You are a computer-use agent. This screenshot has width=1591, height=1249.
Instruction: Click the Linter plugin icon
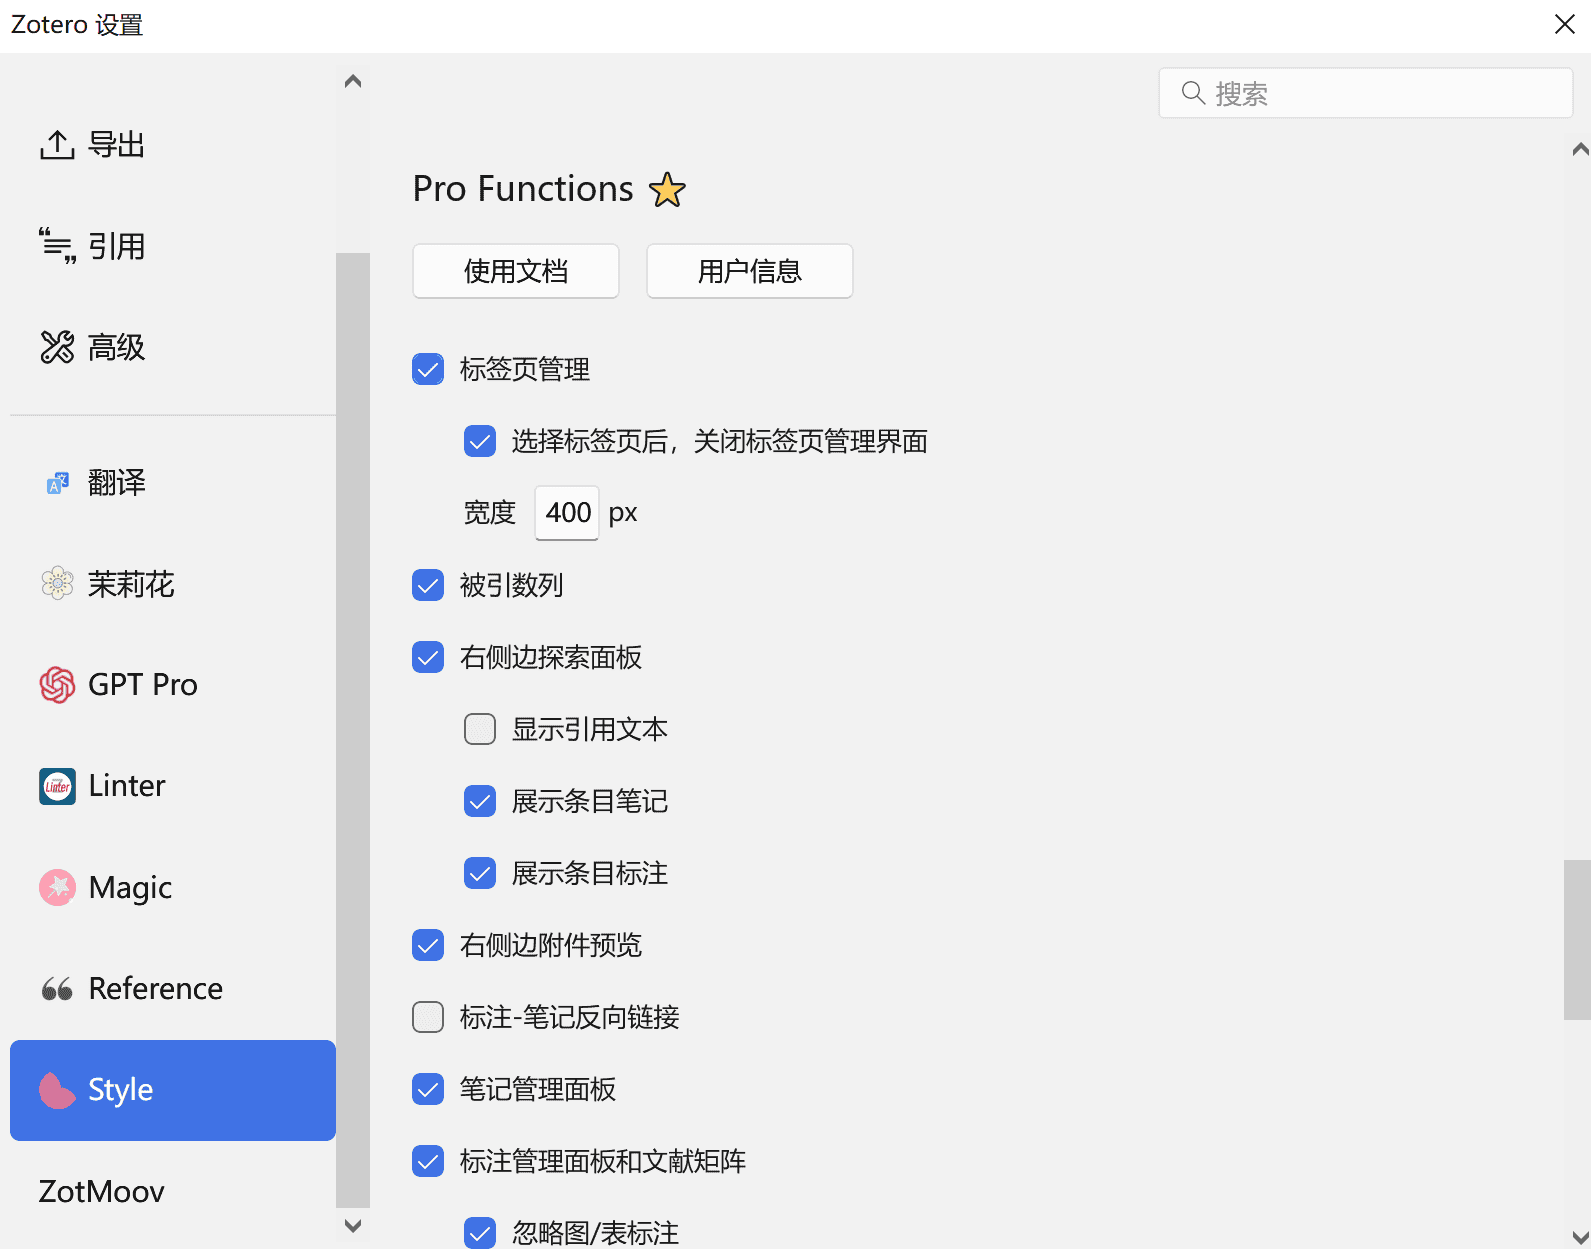(57, 786)
